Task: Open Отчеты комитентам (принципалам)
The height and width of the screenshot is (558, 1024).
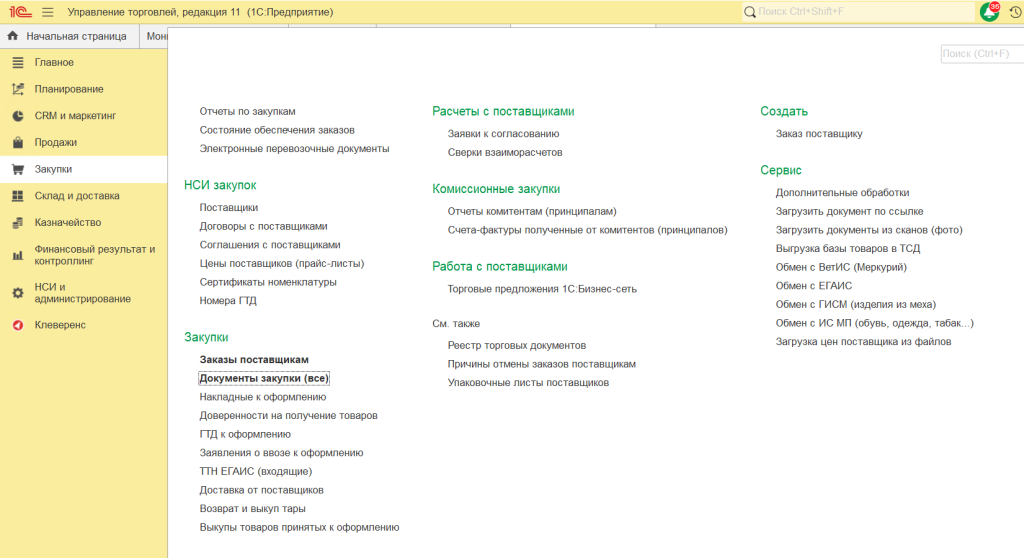Action: pos(532,212)
